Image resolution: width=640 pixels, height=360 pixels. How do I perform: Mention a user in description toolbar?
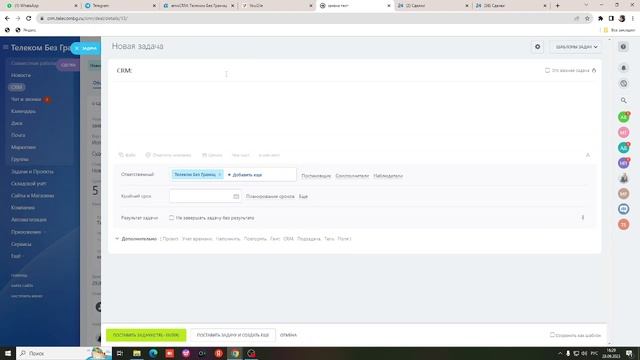click(168, 155)
